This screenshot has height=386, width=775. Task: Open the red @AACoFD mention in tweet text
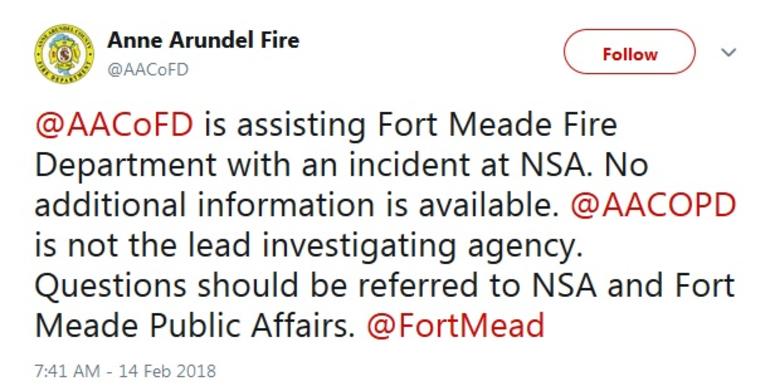pos(114,126)
